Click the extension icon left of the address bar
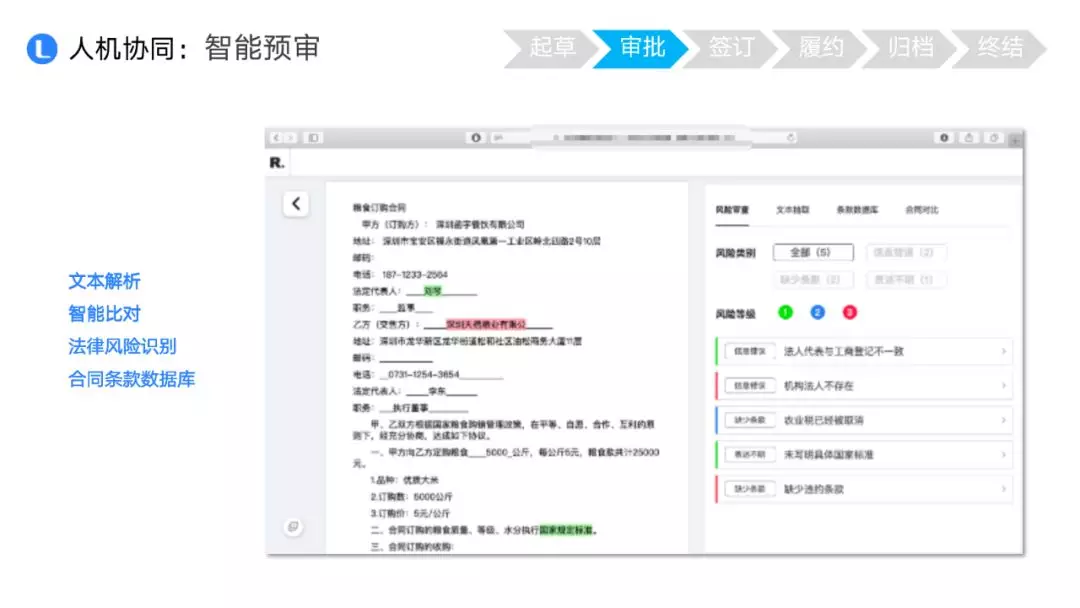The image size is (1080, 608). [476, 138]
